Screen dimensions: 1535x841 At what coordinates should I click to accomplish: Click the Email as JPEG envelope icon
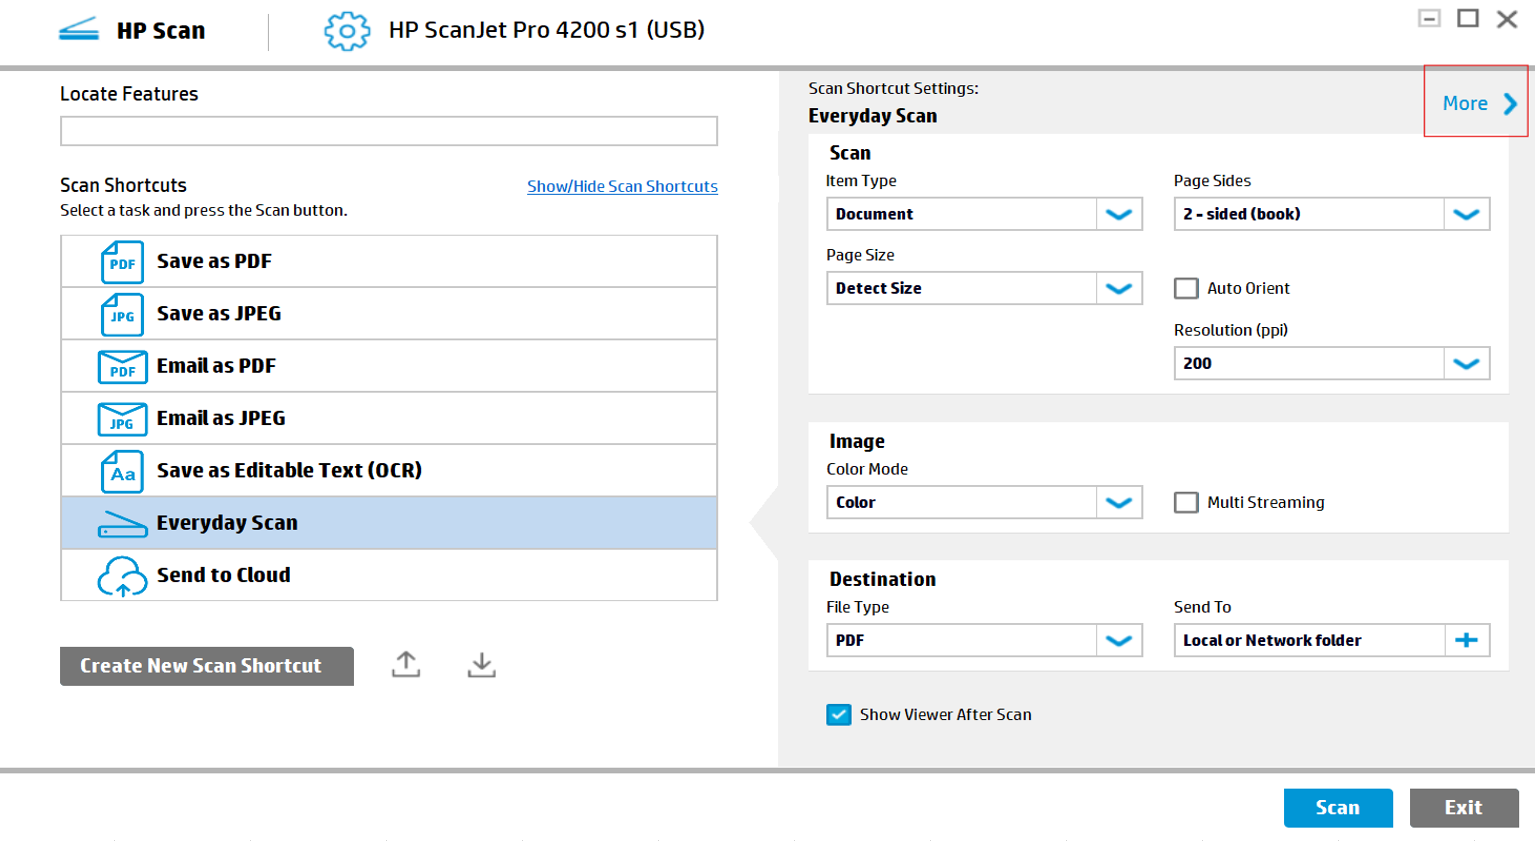121,418
